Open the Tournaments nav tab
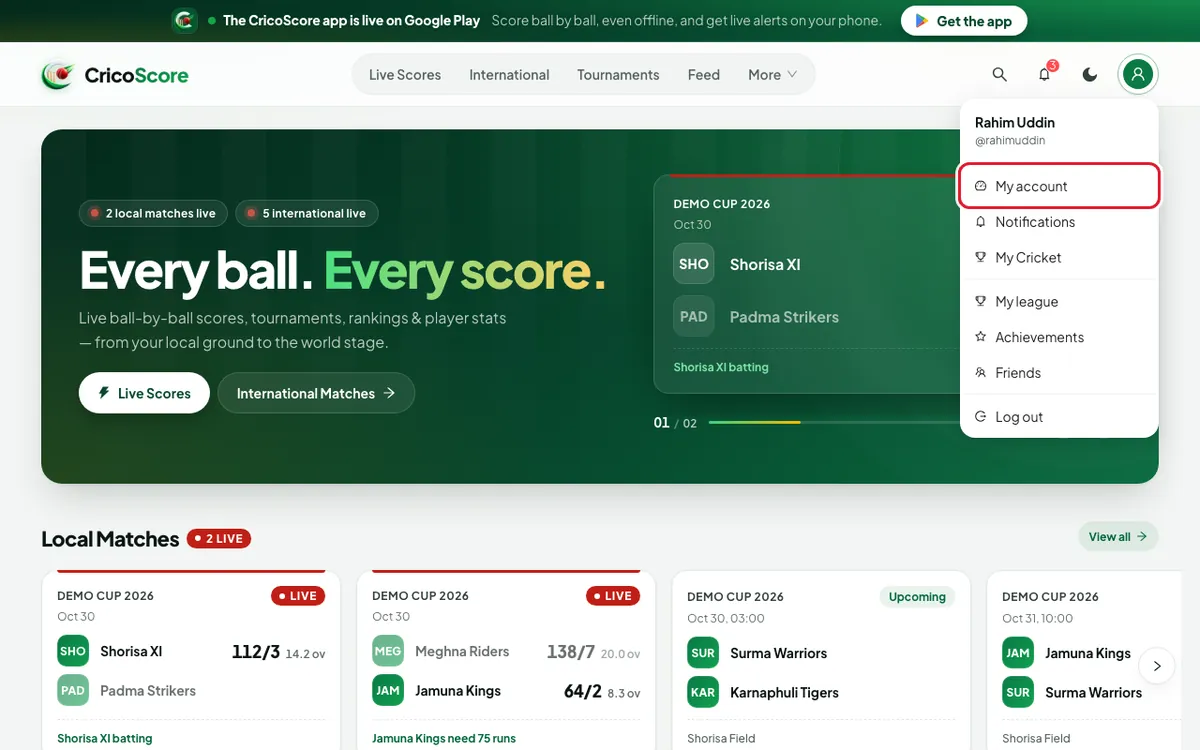This screenshot has height=750, width=1200. [x=618, y=75]
